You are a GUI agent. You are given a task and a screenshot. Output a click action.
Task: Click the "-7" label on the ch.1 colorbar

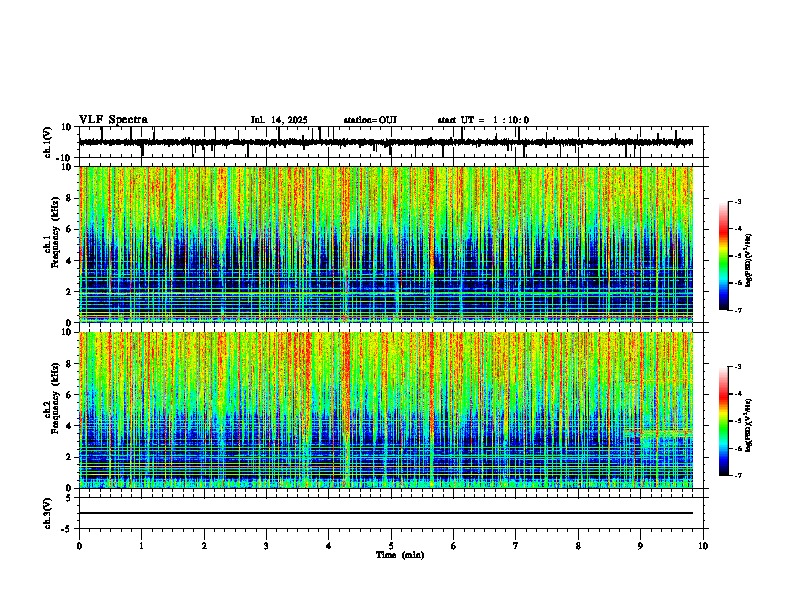(x=737, y=310)
